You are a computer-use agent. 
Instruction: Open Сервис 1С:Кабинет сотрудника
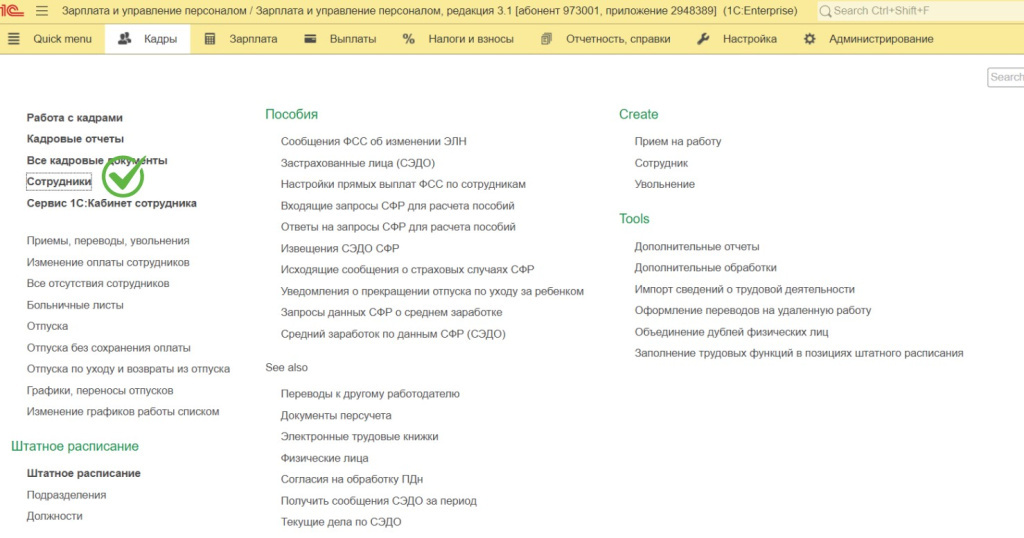pos(112,203)
